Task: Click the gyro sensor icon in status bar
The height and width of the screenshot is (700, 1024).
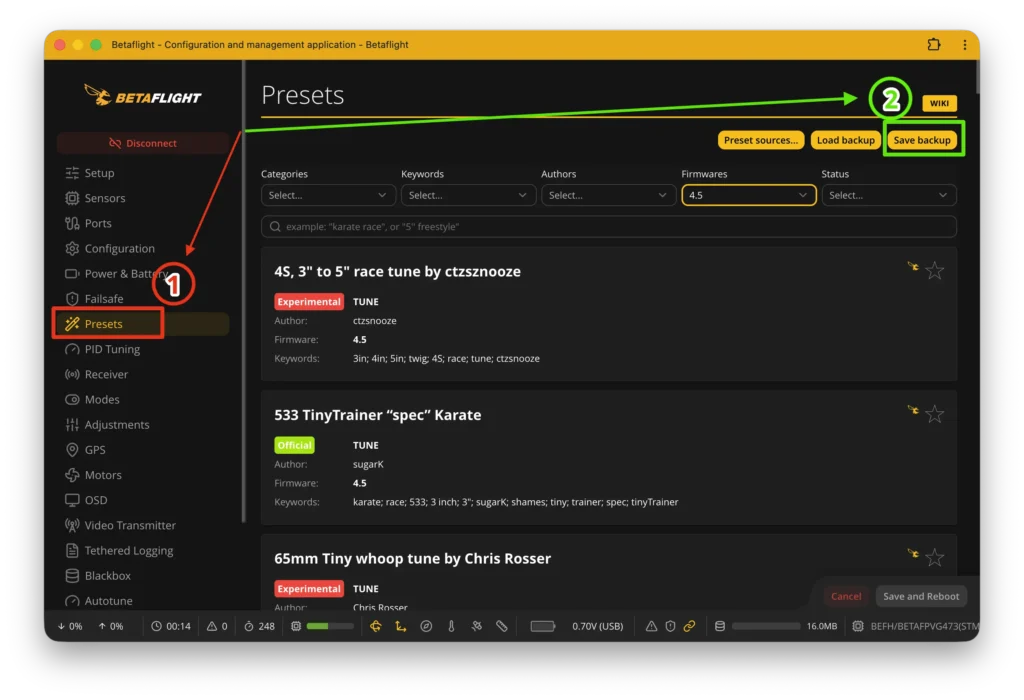Action: [376, 626]
